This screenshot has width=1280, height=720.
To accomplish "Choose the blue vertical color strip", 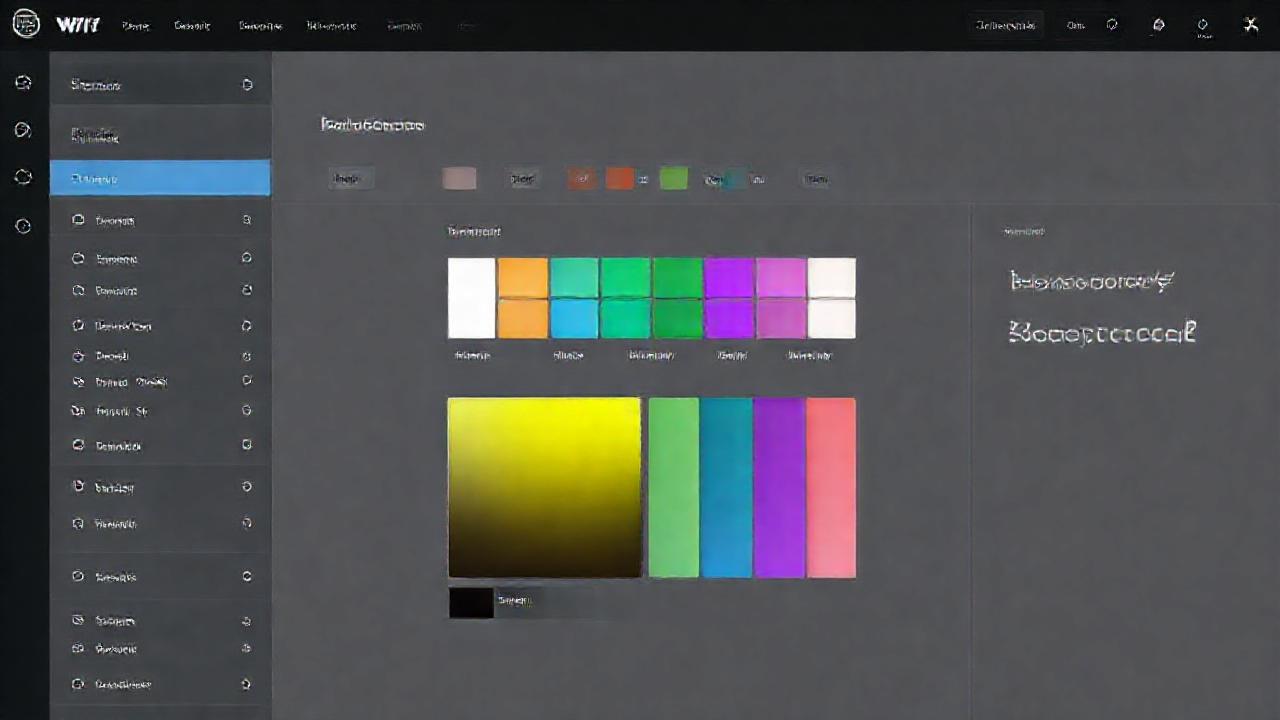I will (x=726, y=487).
